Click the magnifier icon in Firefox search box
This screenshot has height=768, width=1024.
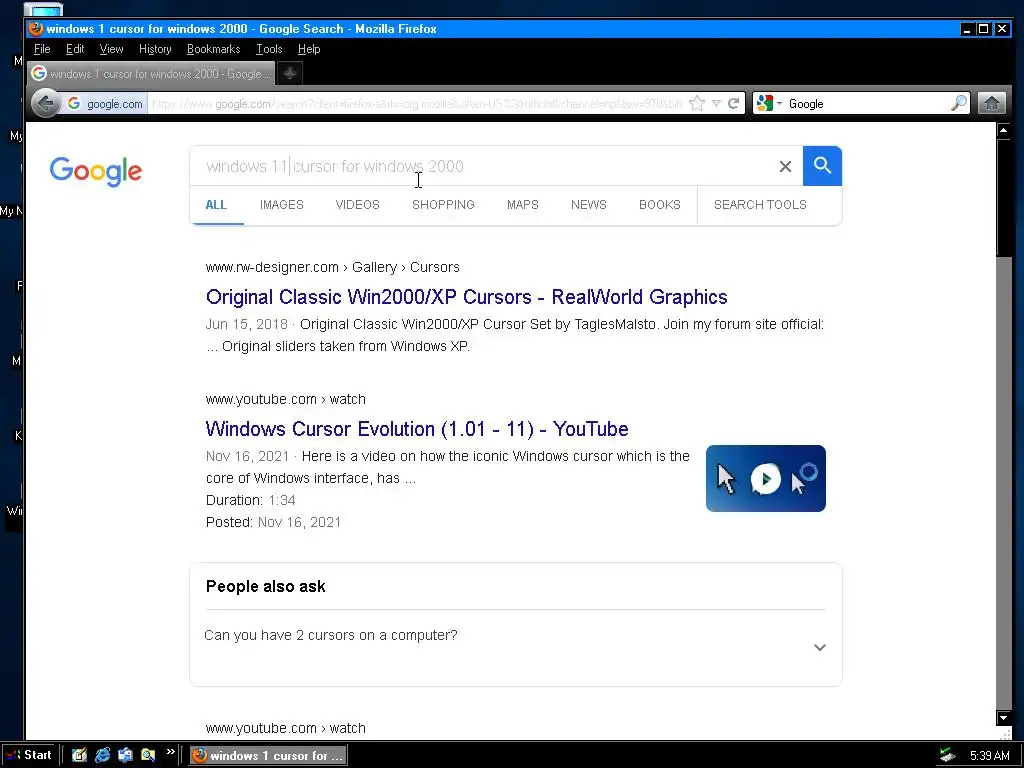[959, 103]
